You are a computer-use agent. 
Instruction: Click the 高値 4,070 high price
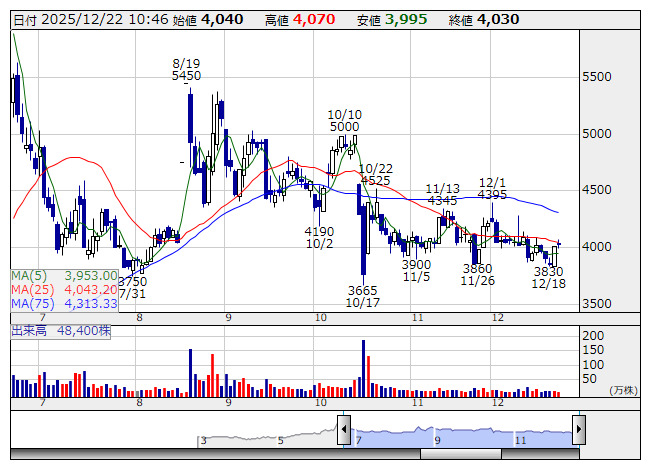tap(300, 20)
